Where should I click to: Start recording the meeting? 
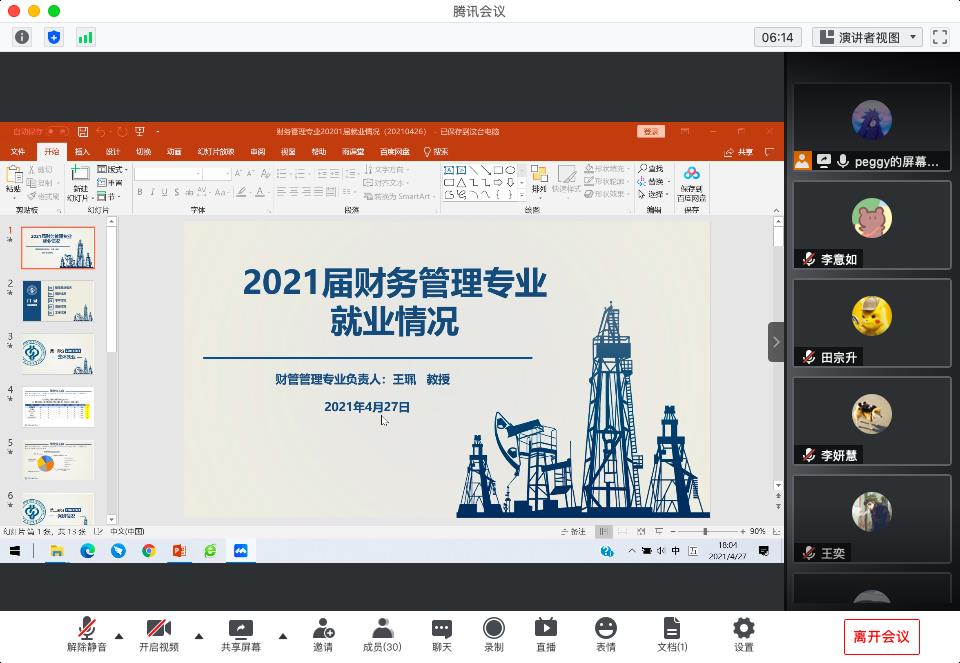pos(494,634)
